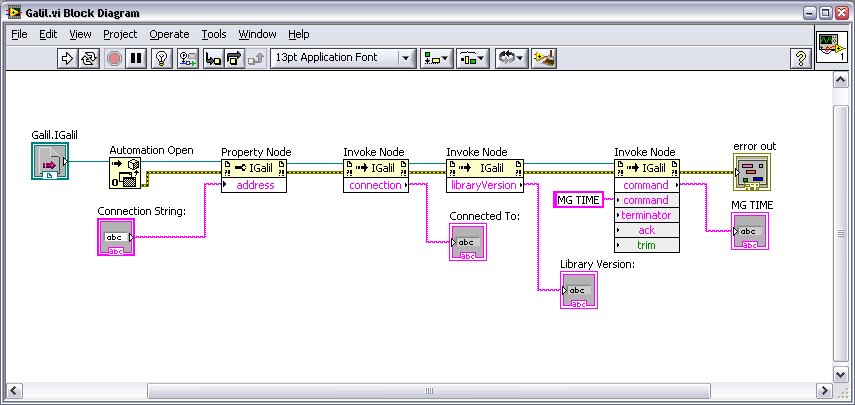The width and height of the screenshot is (855, 405).
Task: Open the Distribute Objects dropdown
Action: 473,58
